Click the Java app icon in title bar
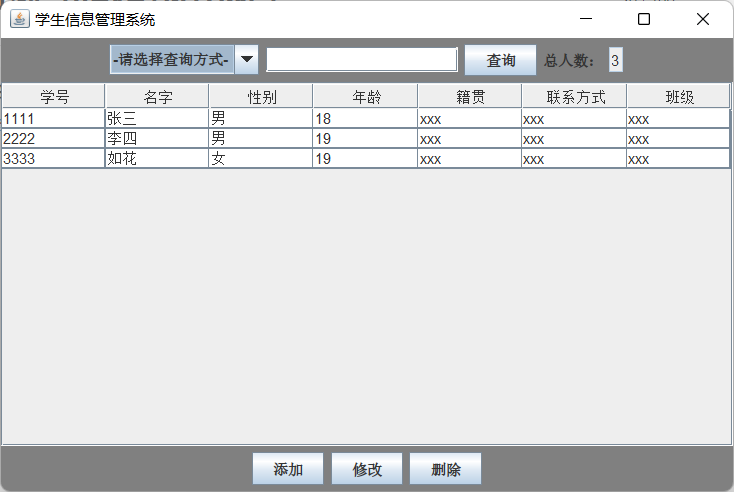This screenshot has width=734, height=492. point(20,19)
